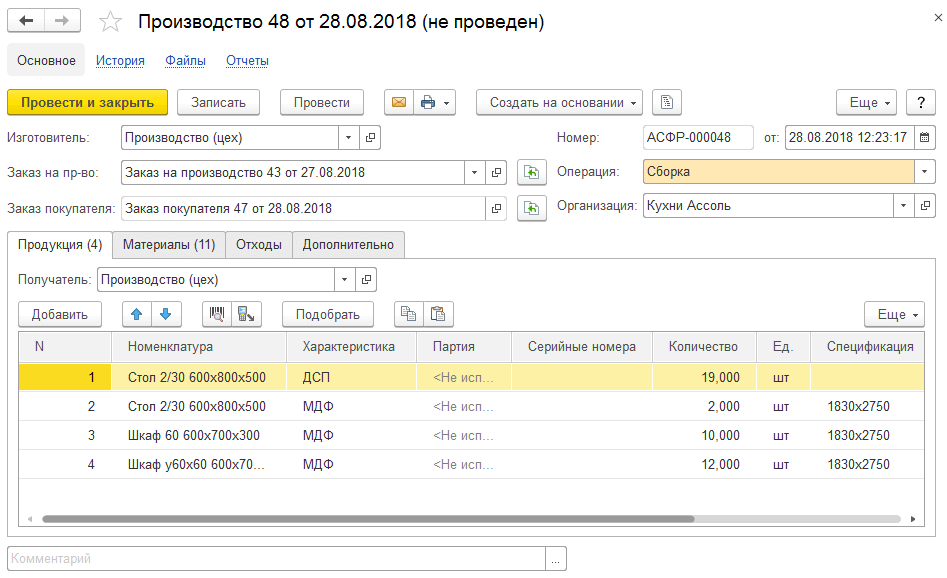Click Характеристика cell ДСП
The image size is (947, 578).
352,377
